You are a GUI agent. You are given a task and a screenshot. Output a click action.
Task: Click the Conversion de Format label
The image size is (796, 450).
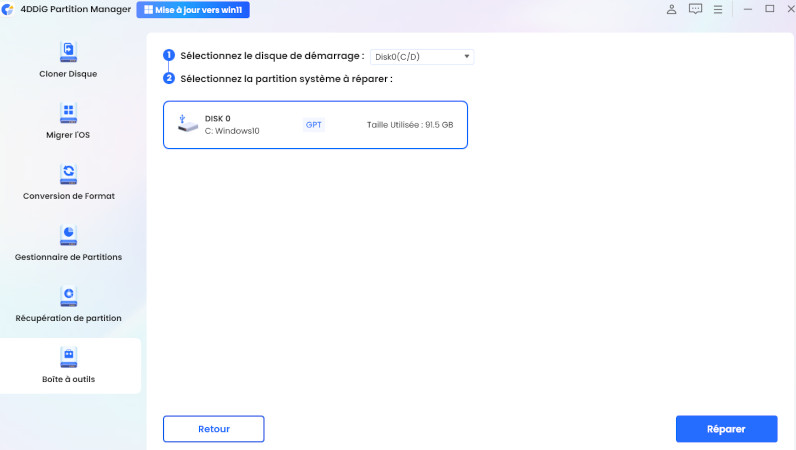(69, 196)
